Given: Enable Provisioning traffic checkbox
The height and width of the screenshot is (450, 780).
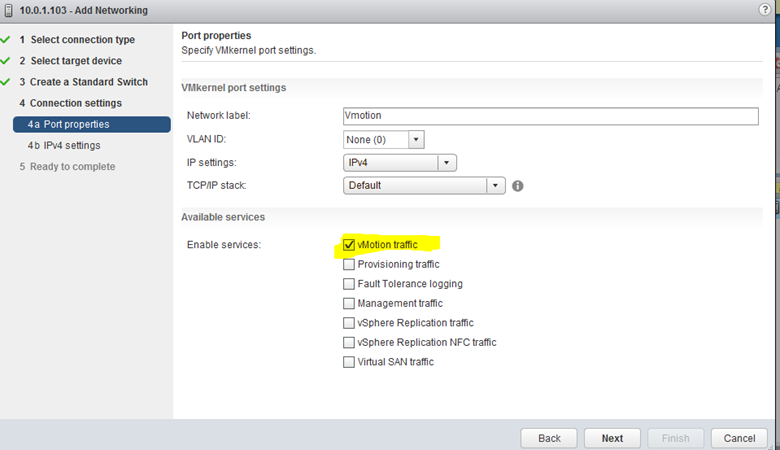Looking at the screenshot, I should click(x=349, y=264).
